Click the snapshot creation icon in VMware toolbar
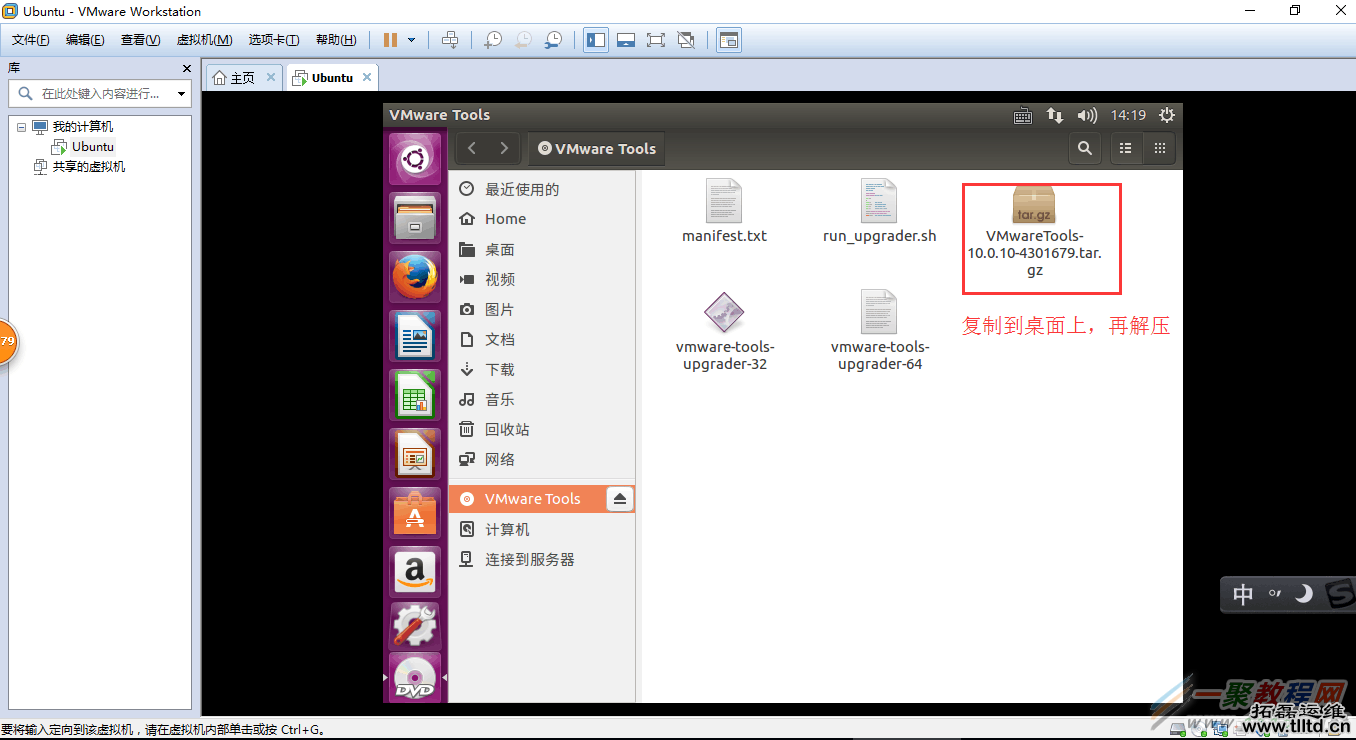The width and height of the screenshot is (1356, 740). 492,40
